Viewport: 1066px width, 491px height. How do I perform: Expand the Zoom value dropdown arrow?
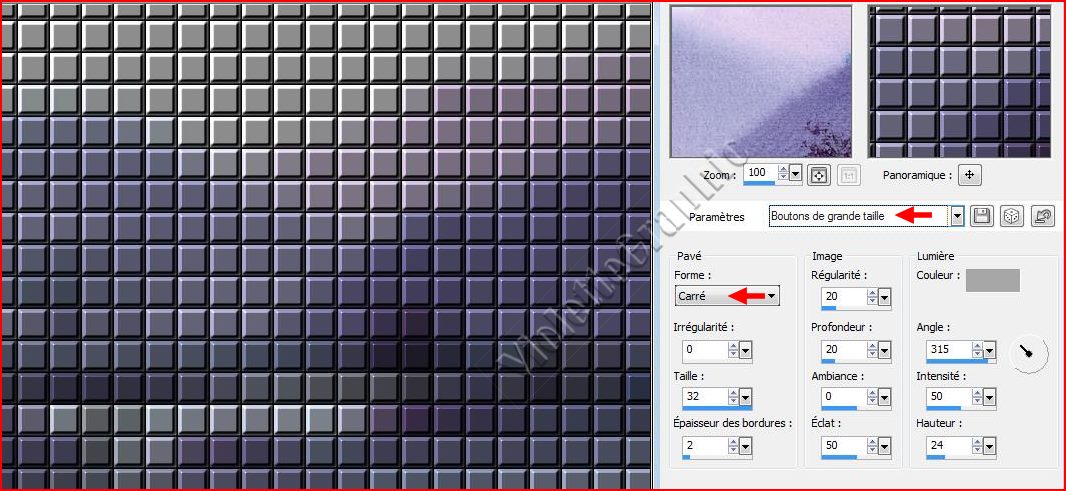796,174
